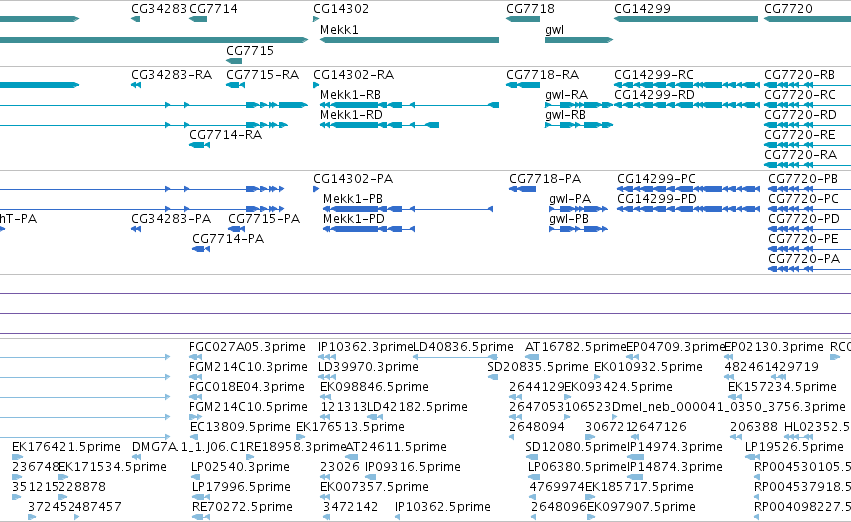Click the CG14299-RC transcript label
Screen dimensions: 851x522
(x=653, y=75)
